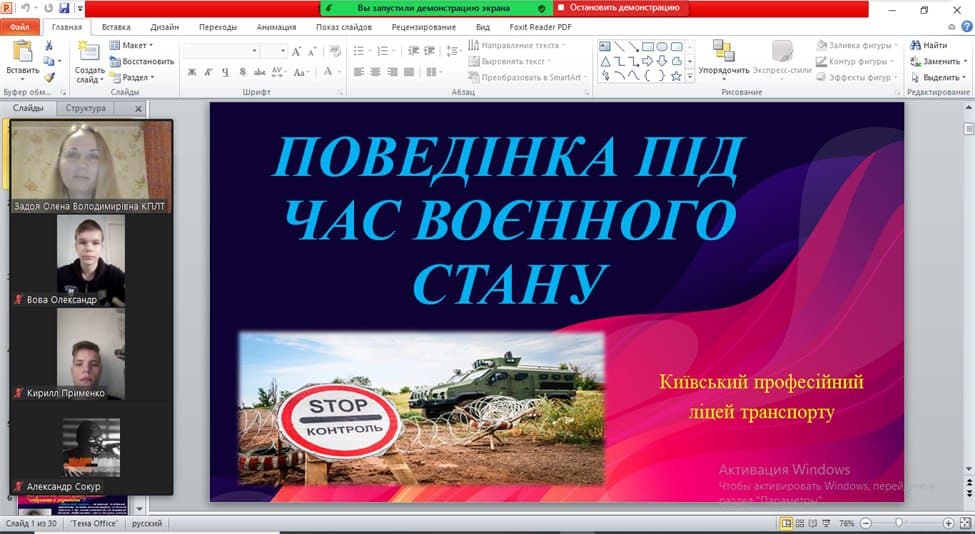Toggle Italic (К) formatting
The height and width of the screenshot is (534, 975).
point(208,72)
